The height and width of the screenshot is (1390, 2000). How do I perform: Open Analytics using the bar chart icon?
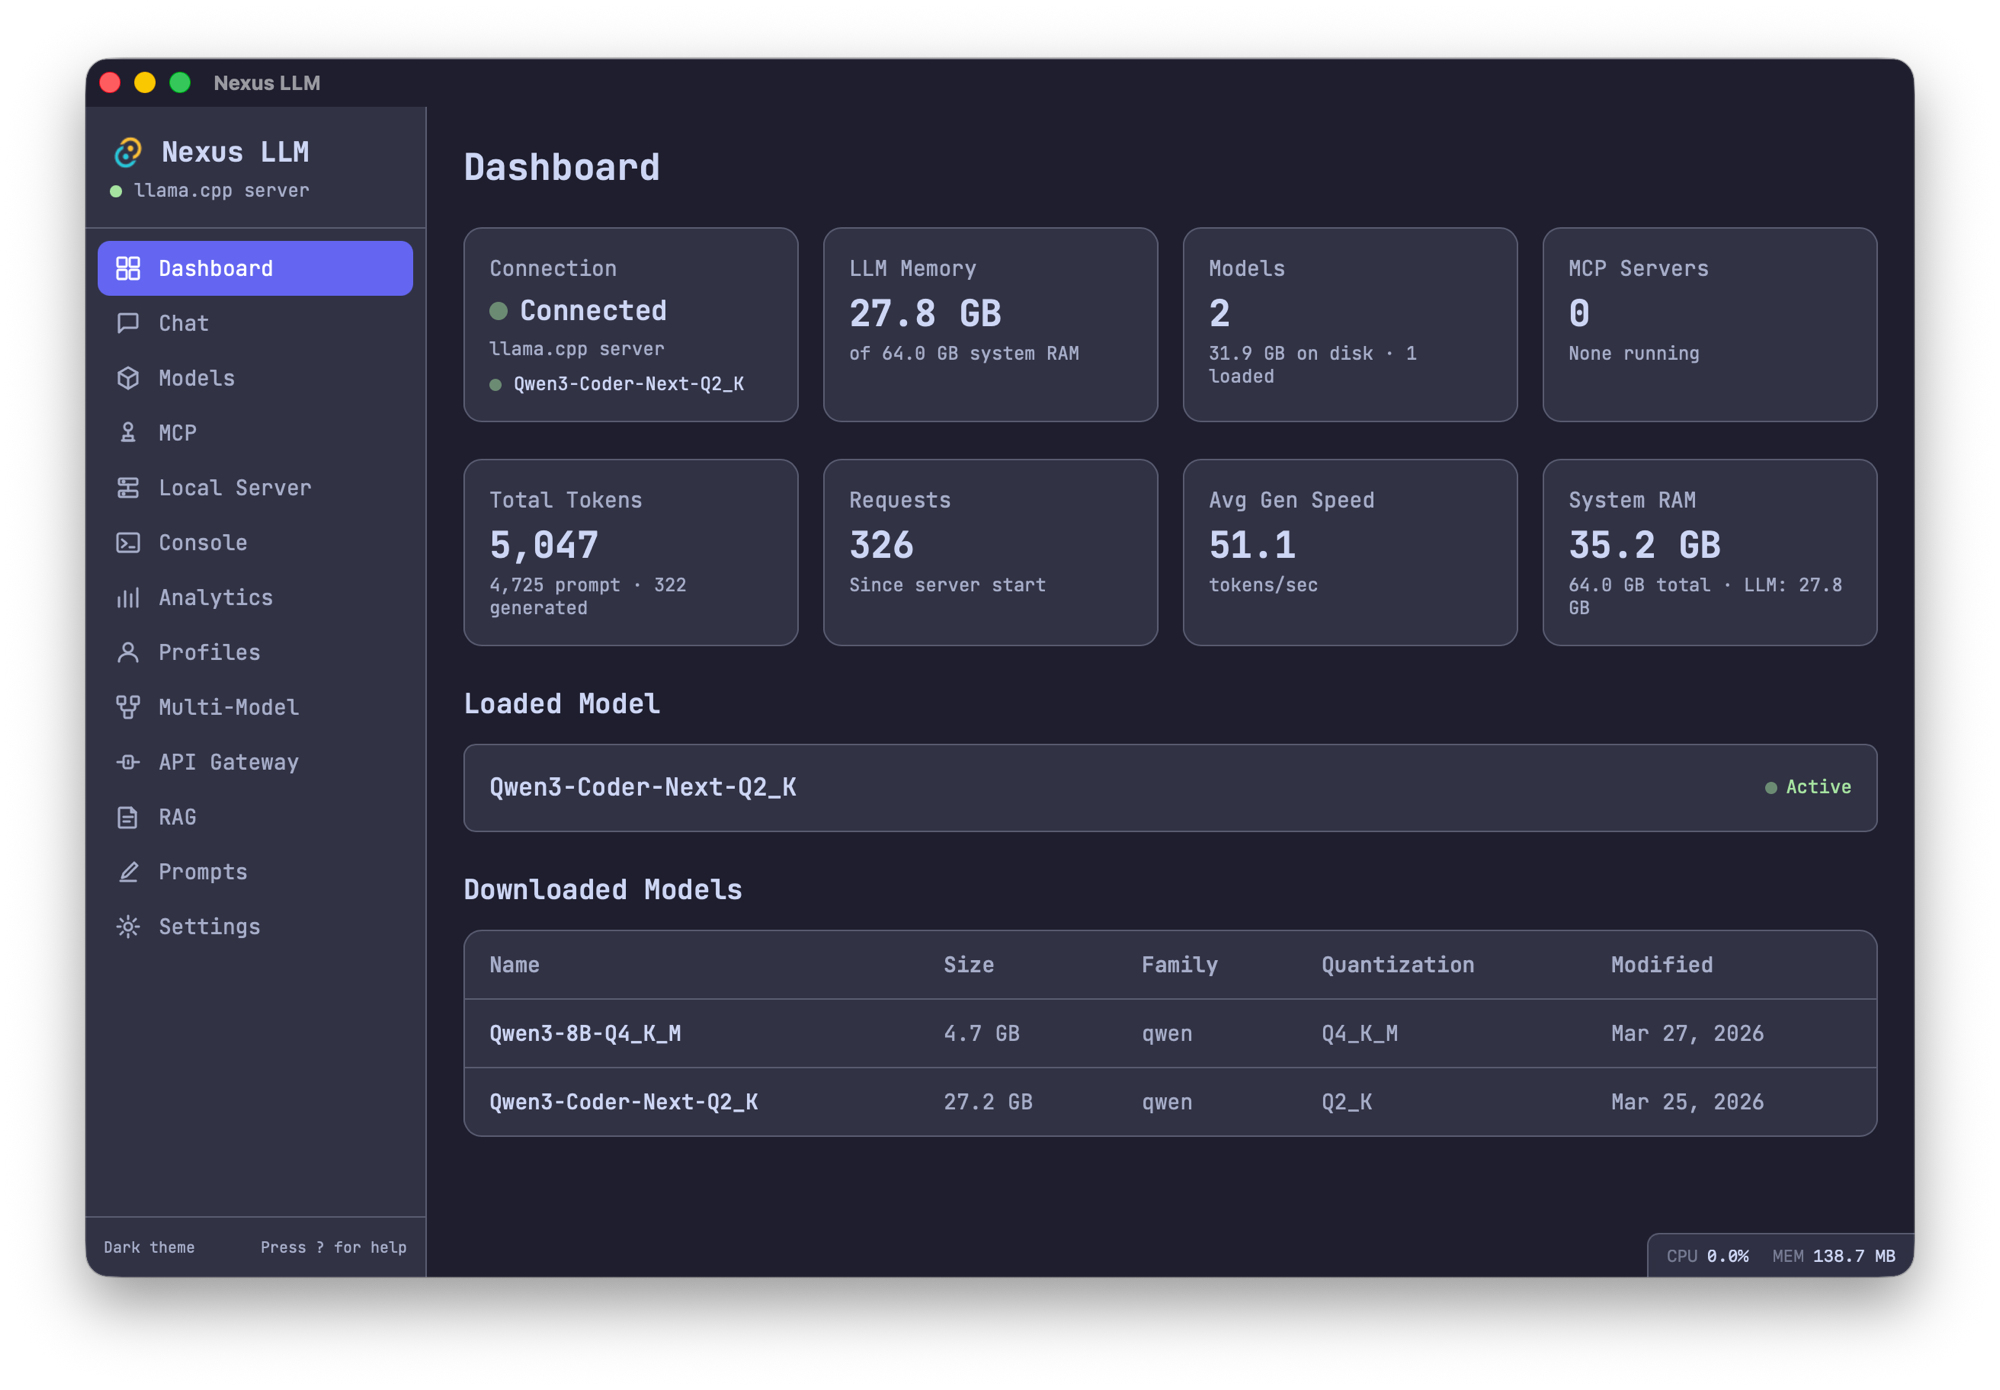(128, 597)
